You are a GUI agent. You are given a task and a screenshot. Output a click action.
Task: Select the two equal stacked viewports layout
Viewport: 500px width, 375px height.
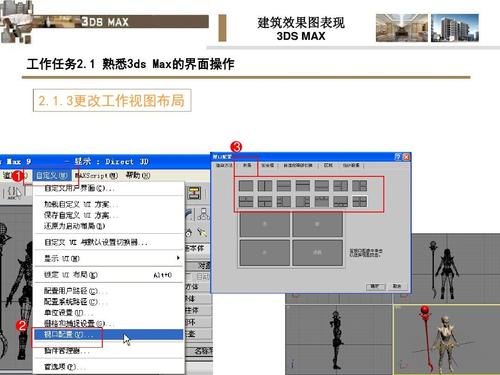click(284, 185)
